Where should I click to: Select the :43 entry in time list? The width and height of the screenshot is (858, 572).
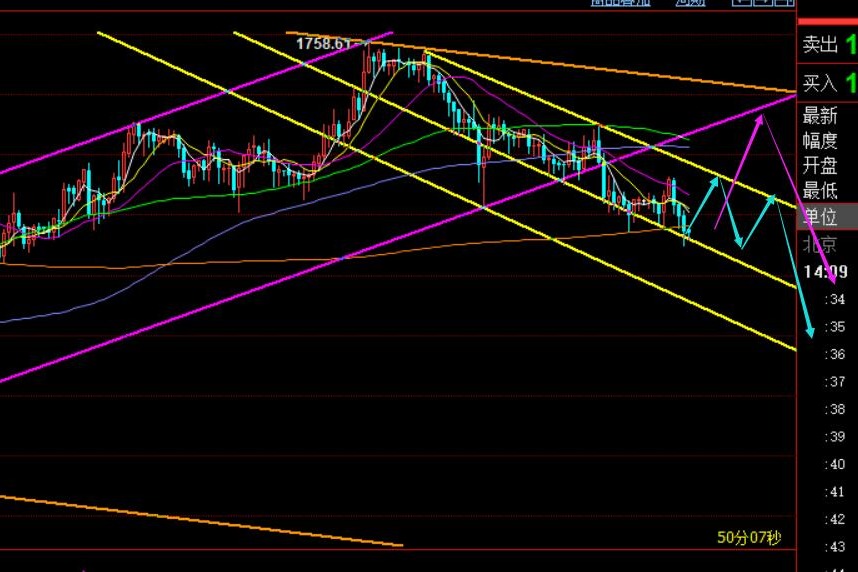tap(831, 547)
